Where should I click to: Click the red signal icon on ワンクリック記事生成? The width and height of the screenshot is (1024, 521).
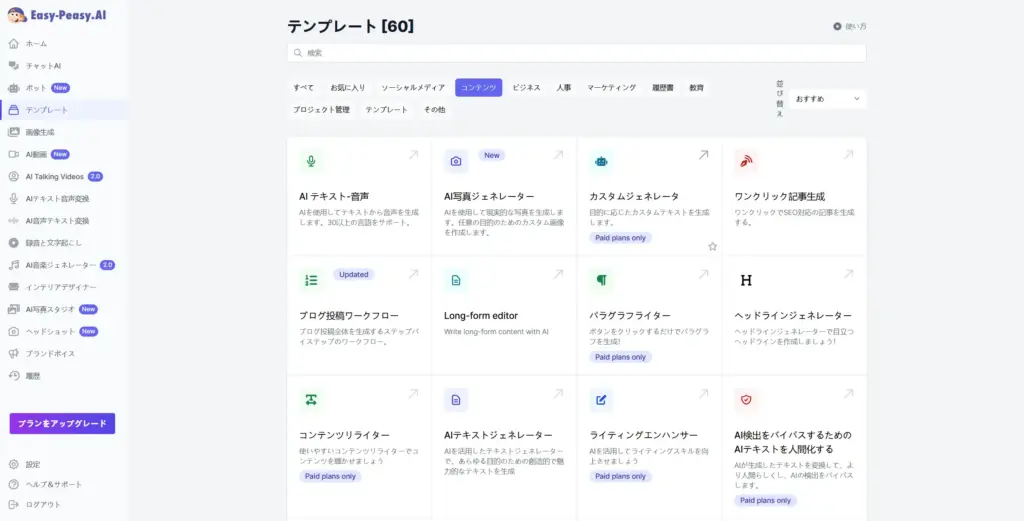click(x=746, y=161)
